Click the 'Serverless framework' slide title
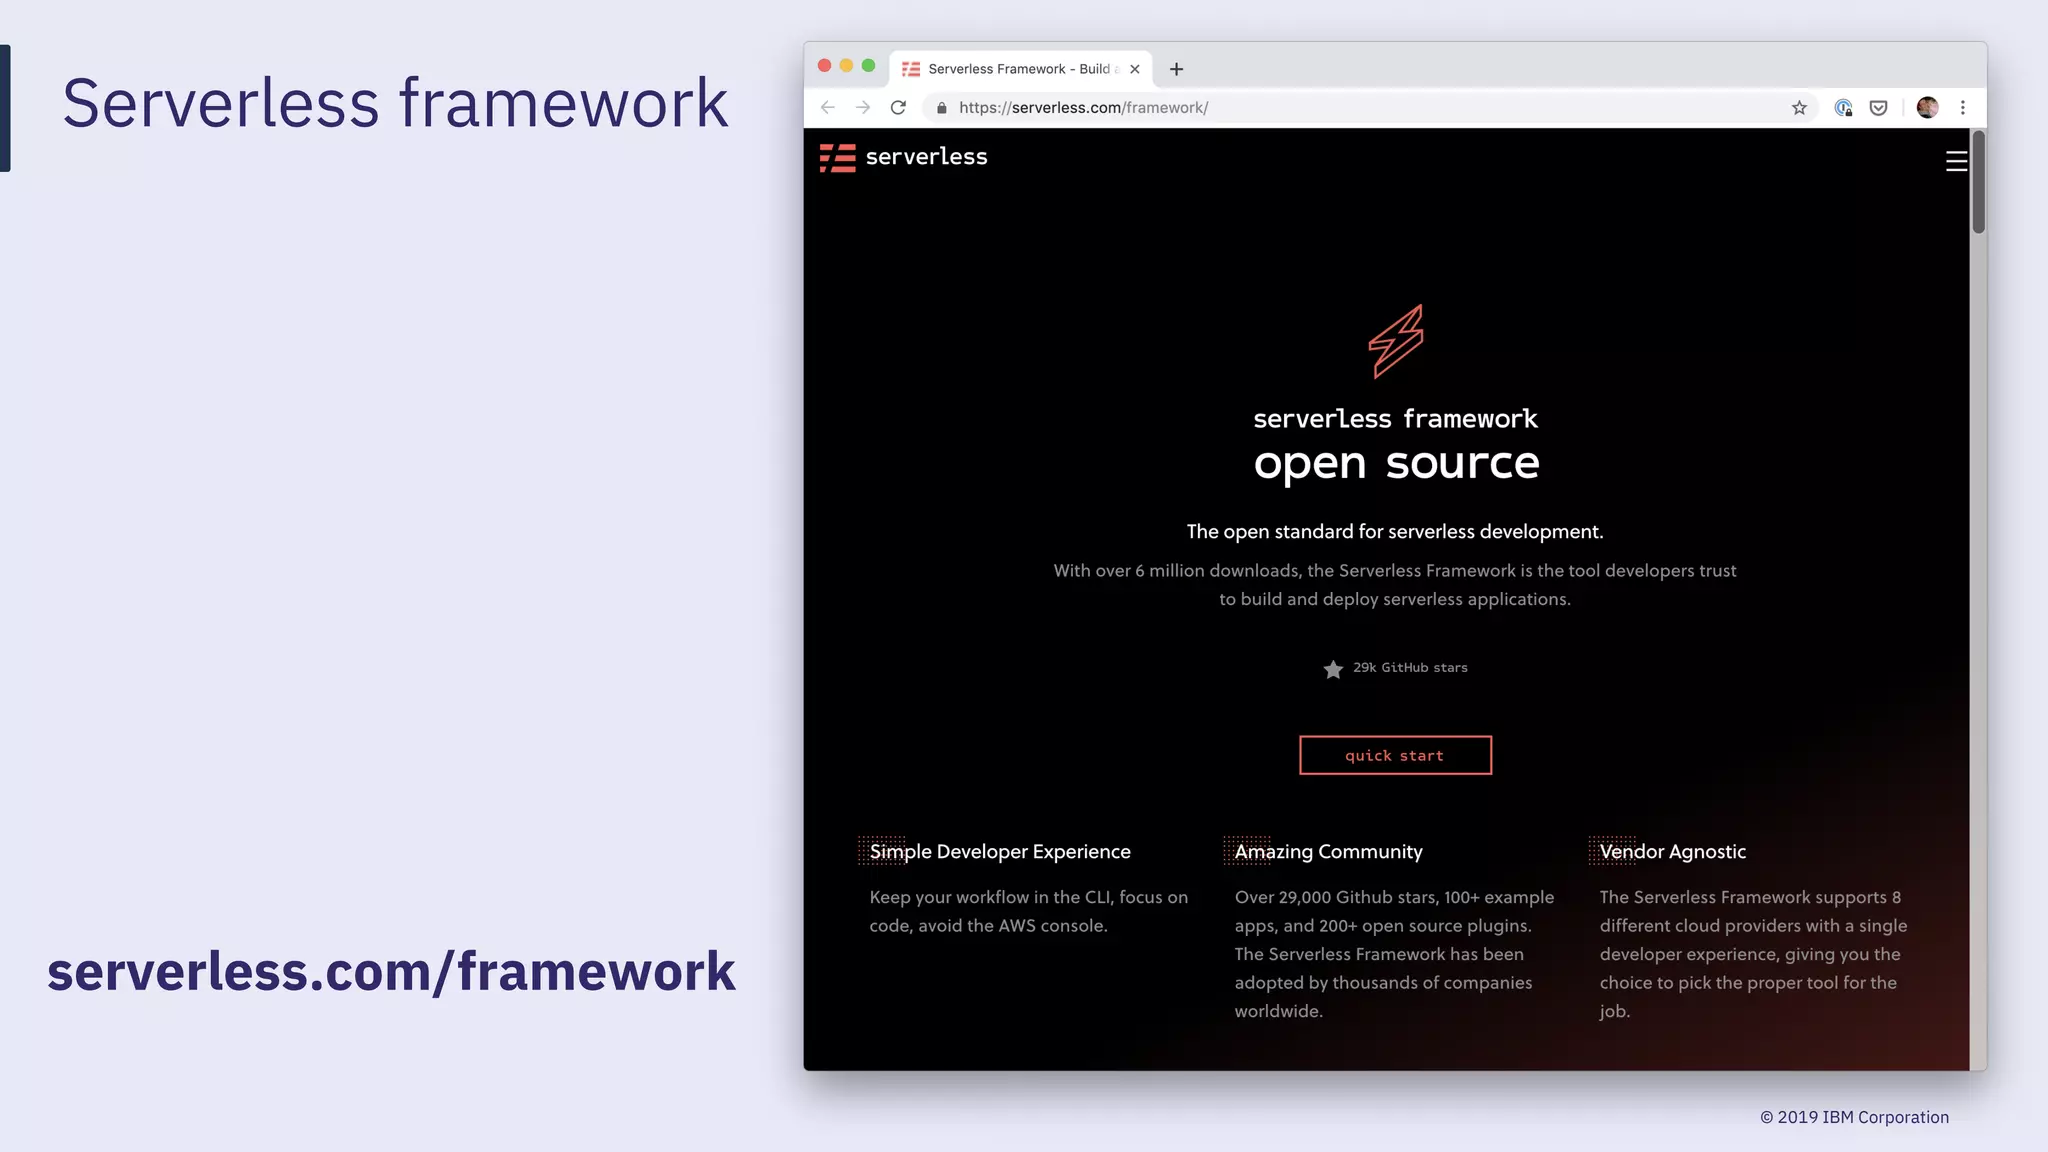The width and height of the screenshot is (2048, 1152). tap(395, 103)
